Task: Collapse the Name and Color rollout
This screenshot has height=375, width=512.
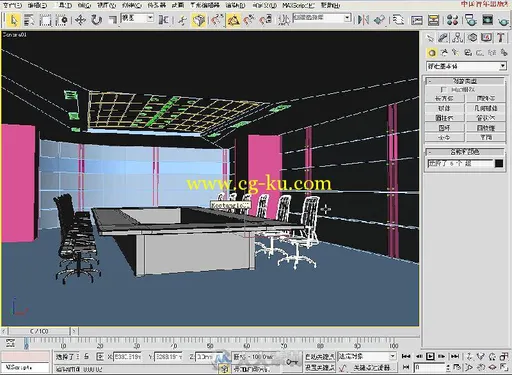Action: click(x=465, y=152)
